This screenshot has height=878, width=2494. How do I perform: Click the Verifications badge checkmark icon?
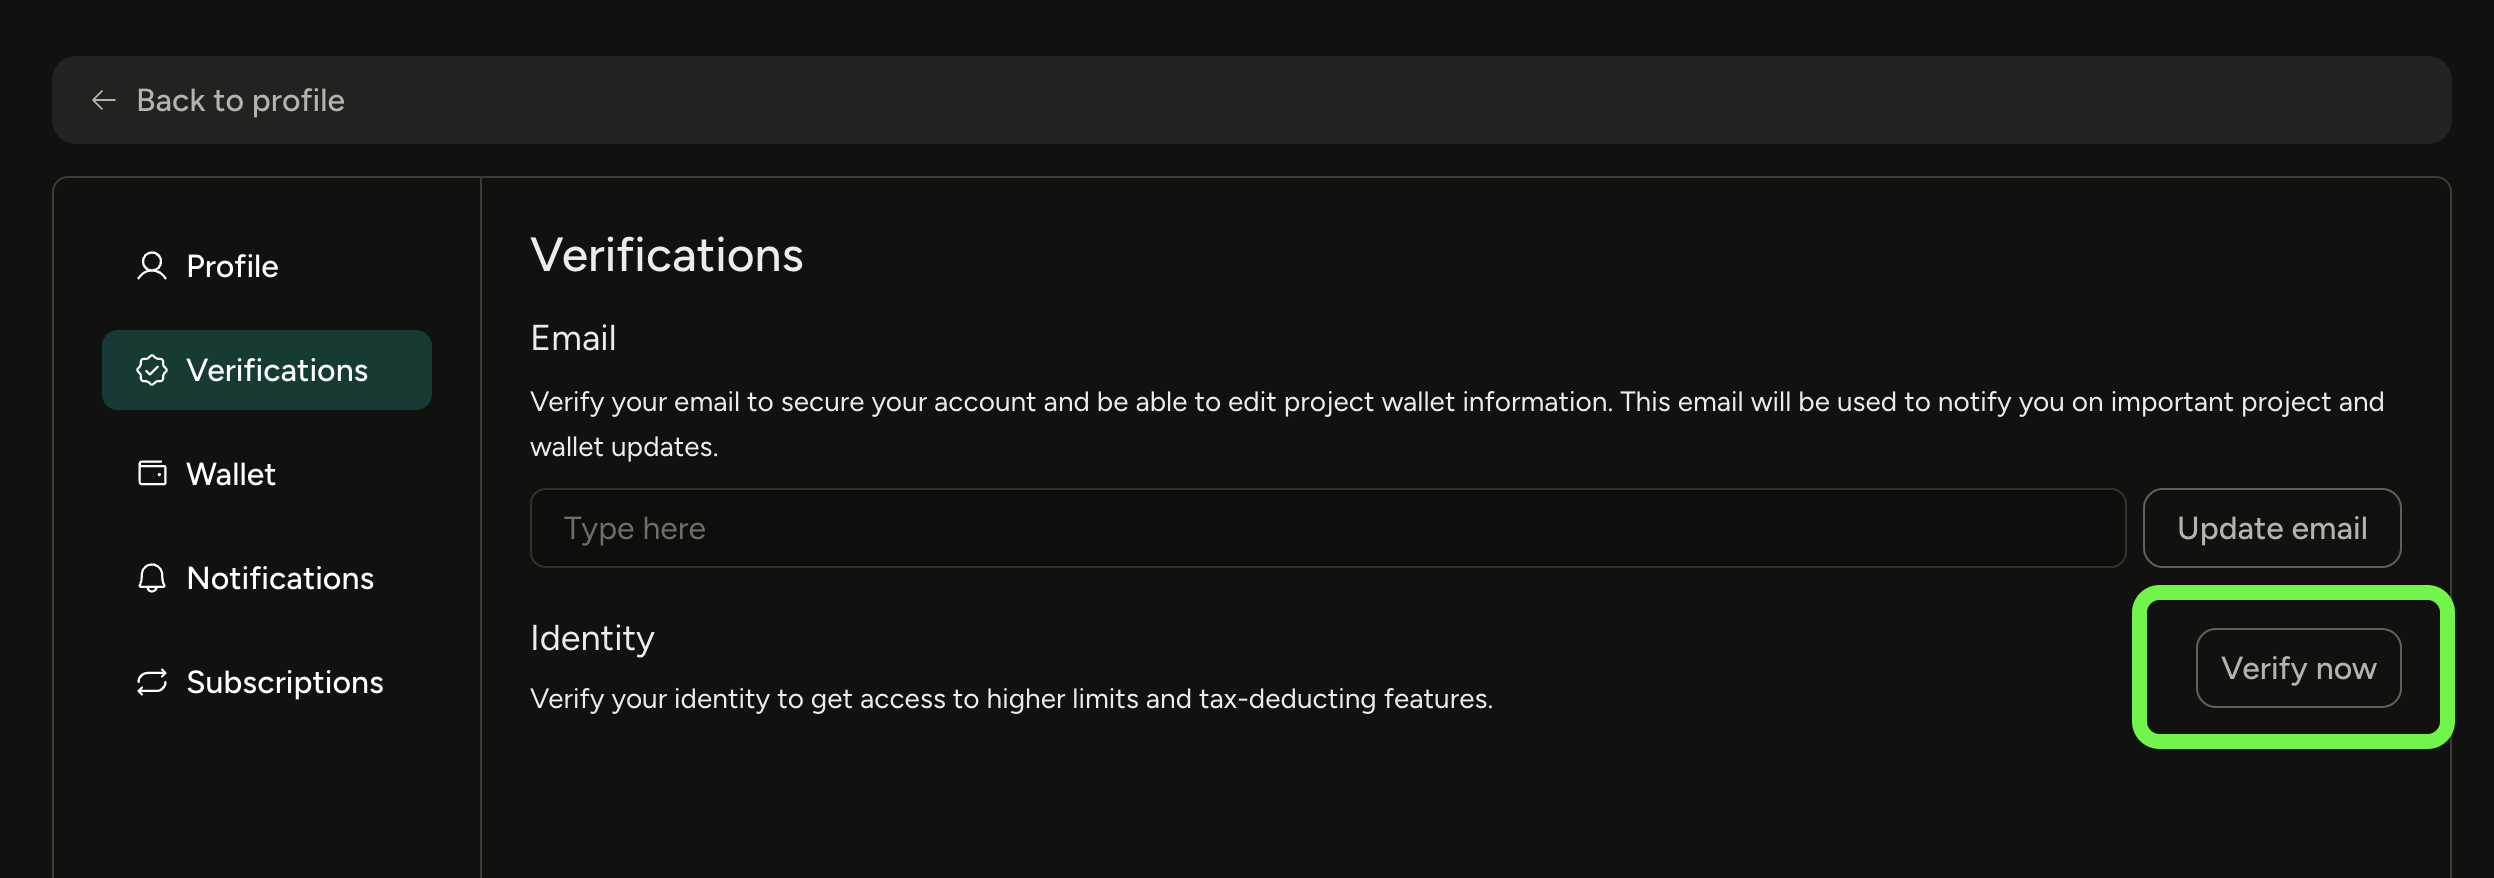pos(152,370)
